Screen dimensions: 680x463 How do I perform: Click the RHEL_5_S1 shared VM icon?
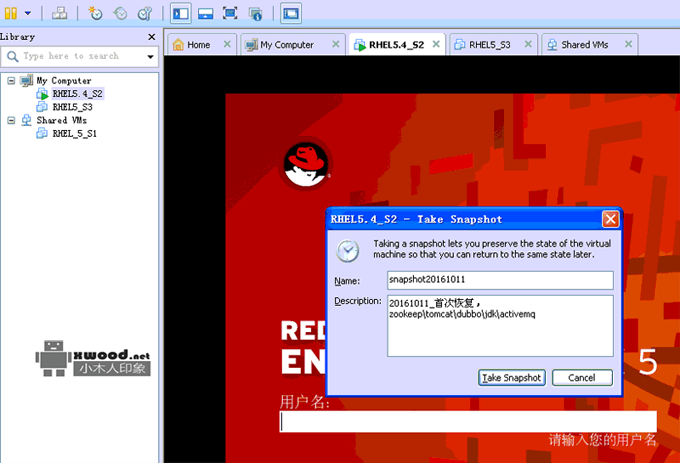(x=42, y=133)
